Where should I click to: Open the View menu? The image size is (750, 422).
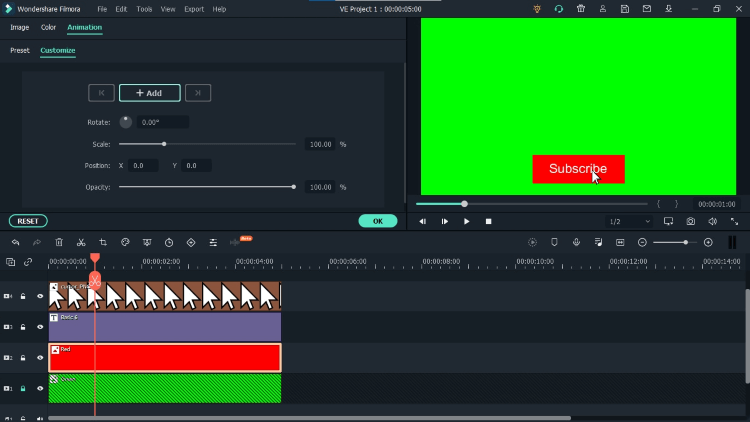[x=168, y=9]
